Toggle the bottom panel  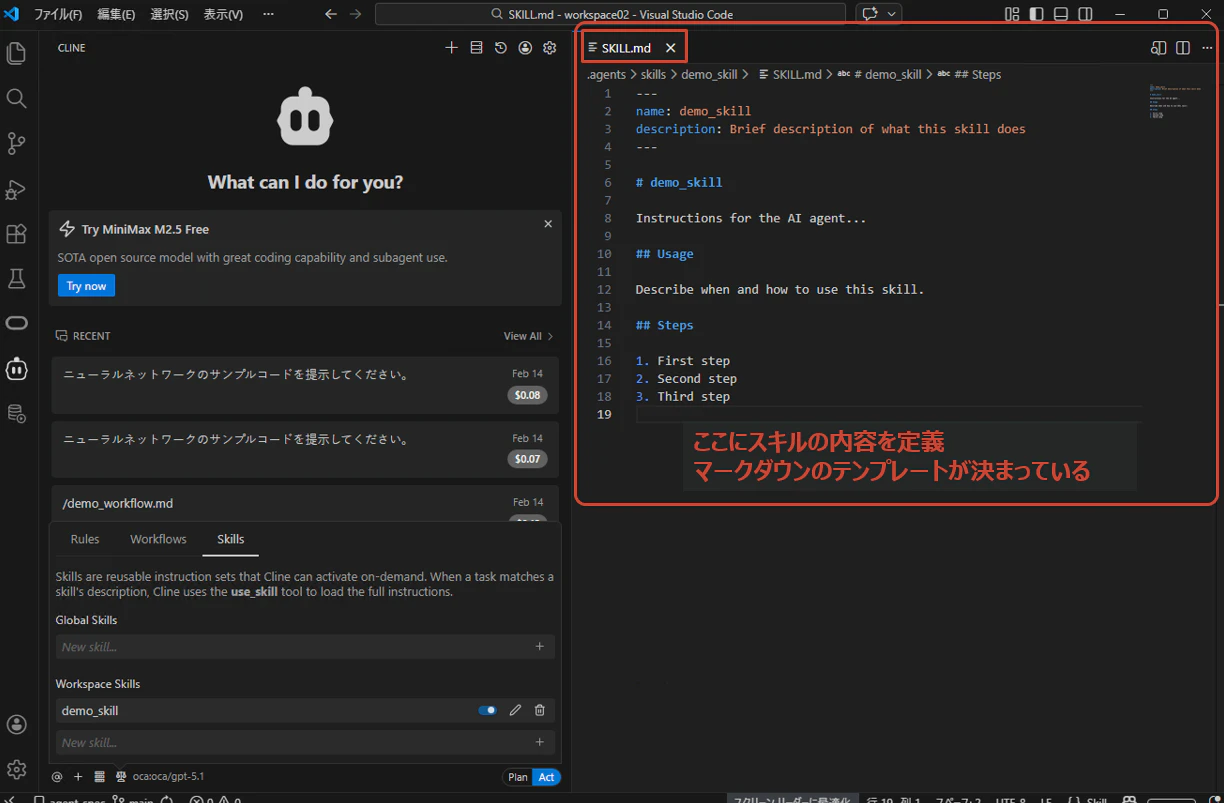point(1061,15)
